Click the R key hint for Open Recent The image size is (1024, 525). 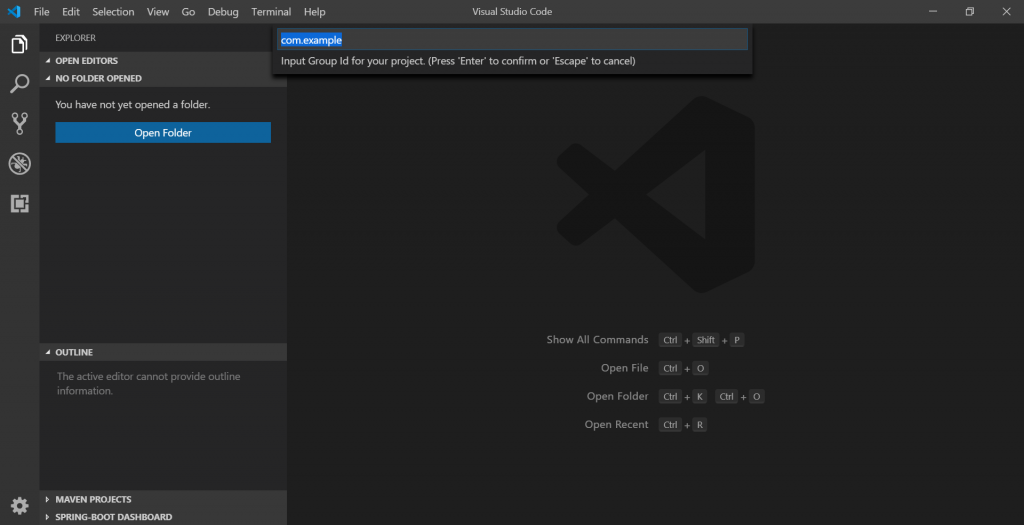[x=699, y=425]
